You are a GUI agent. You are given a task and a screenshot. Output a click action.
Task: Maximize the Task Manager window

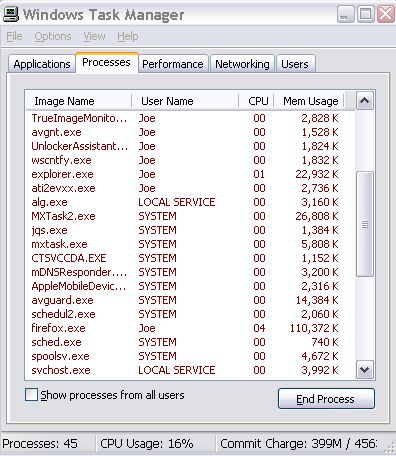(x=366, y=14)
